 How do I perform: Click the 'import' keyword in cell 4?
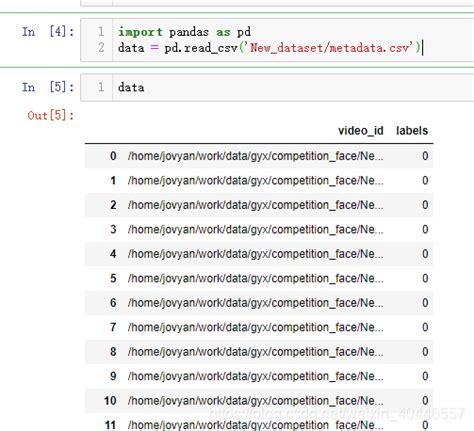tap(140, 32)
